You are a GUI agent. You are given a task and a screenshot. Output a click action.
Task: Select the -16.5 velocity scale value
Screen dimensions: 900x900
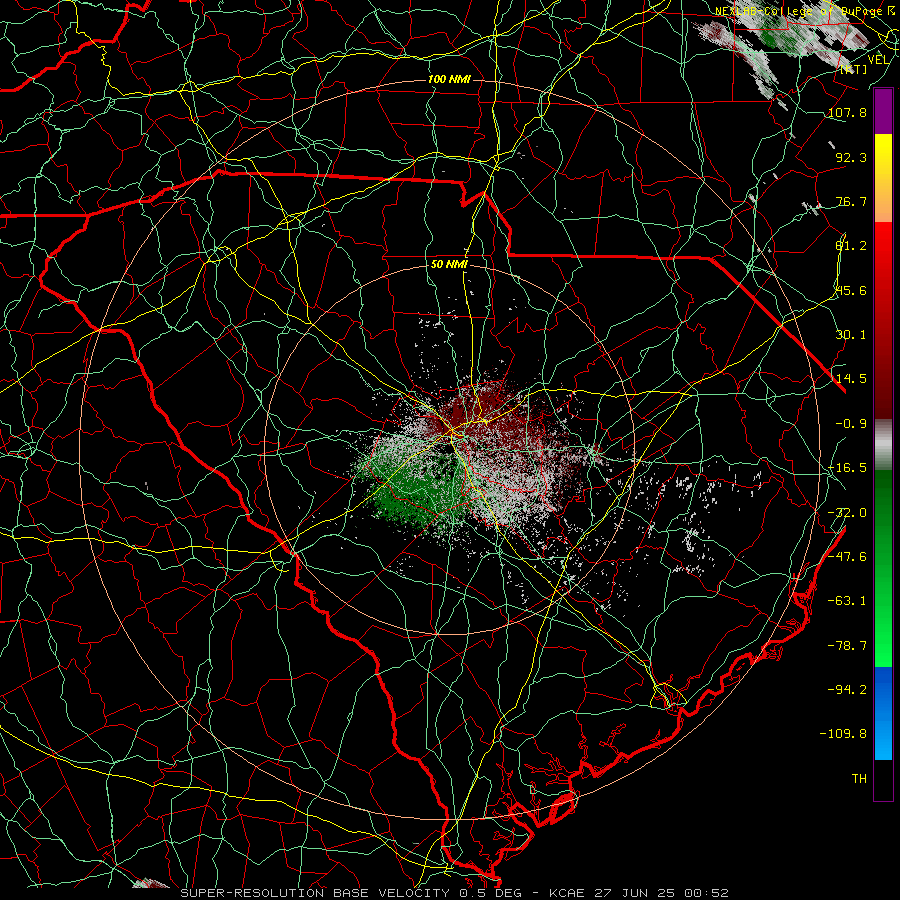(x=847, y=468)
